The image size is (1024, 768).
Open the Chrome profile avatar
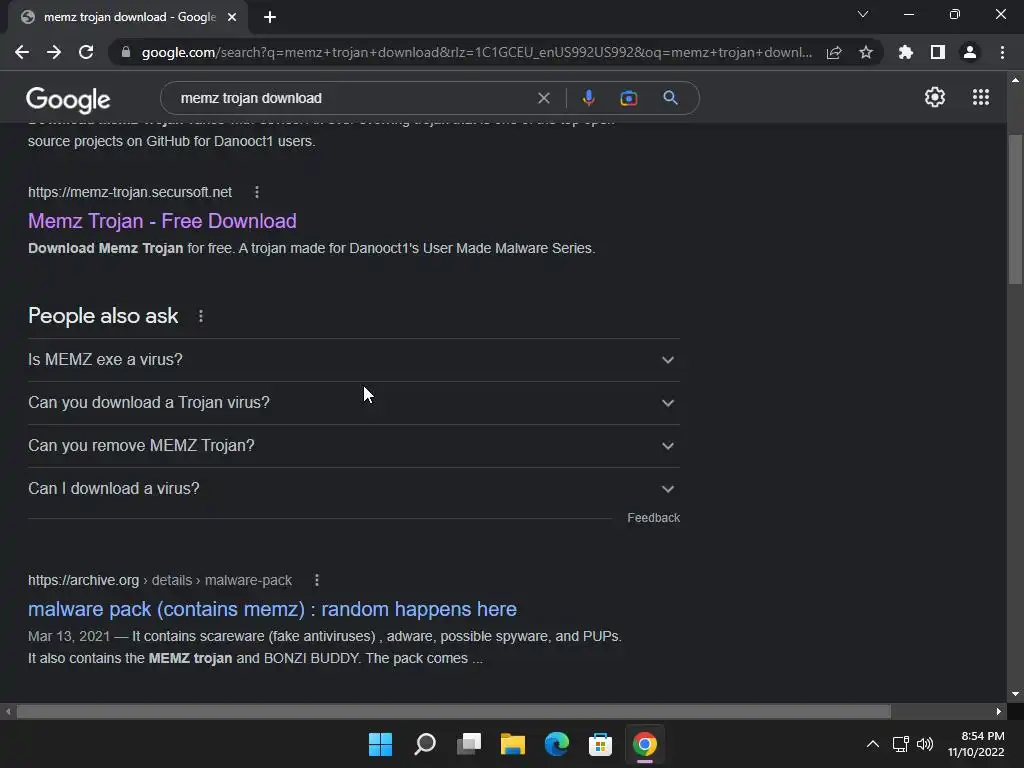click(970, 52)
